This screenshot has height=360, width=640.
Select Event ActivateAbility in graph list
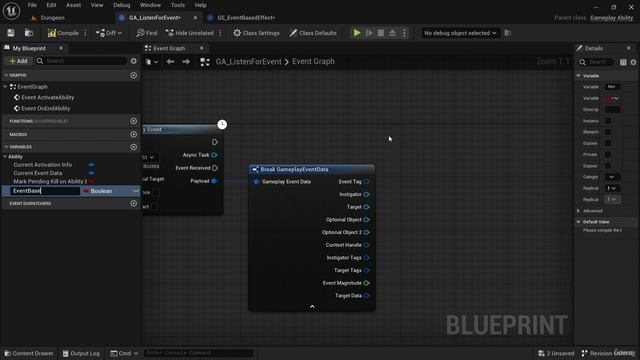[48, 98]
